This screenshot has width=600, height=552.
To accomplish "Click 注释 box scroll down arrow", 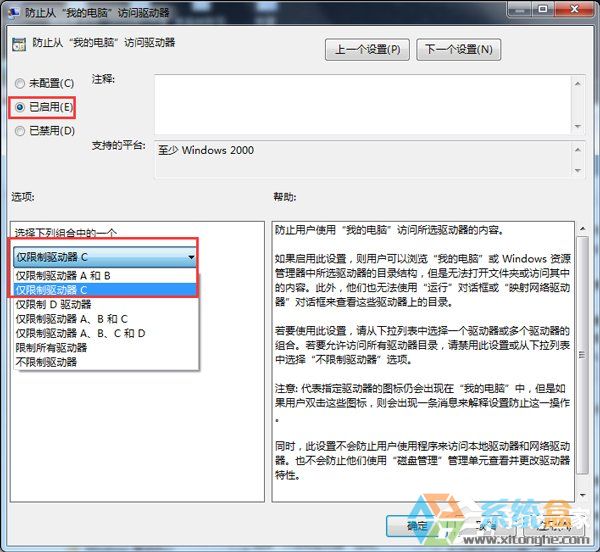I will (578, 126).
